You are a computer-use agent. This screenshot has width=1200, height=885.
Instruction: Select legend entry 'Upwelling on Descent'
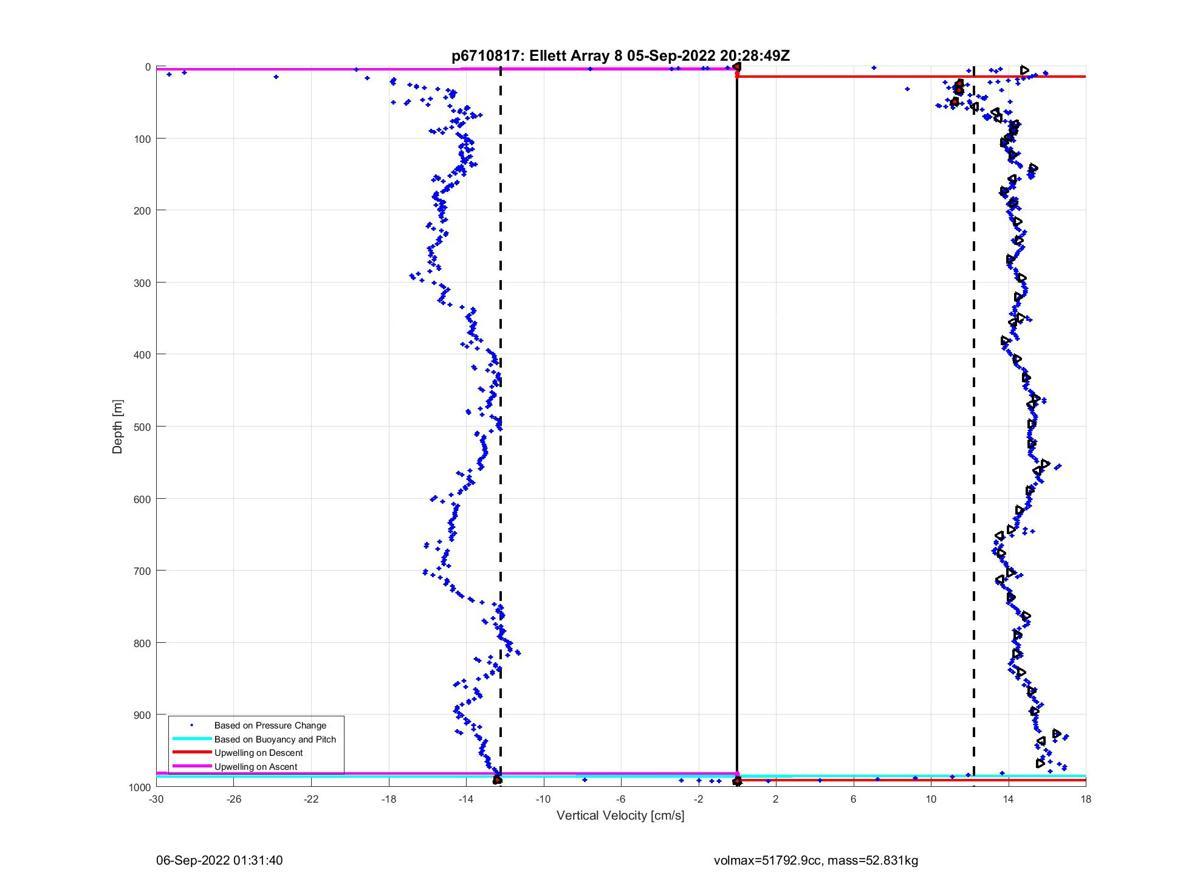pos(258,753)
